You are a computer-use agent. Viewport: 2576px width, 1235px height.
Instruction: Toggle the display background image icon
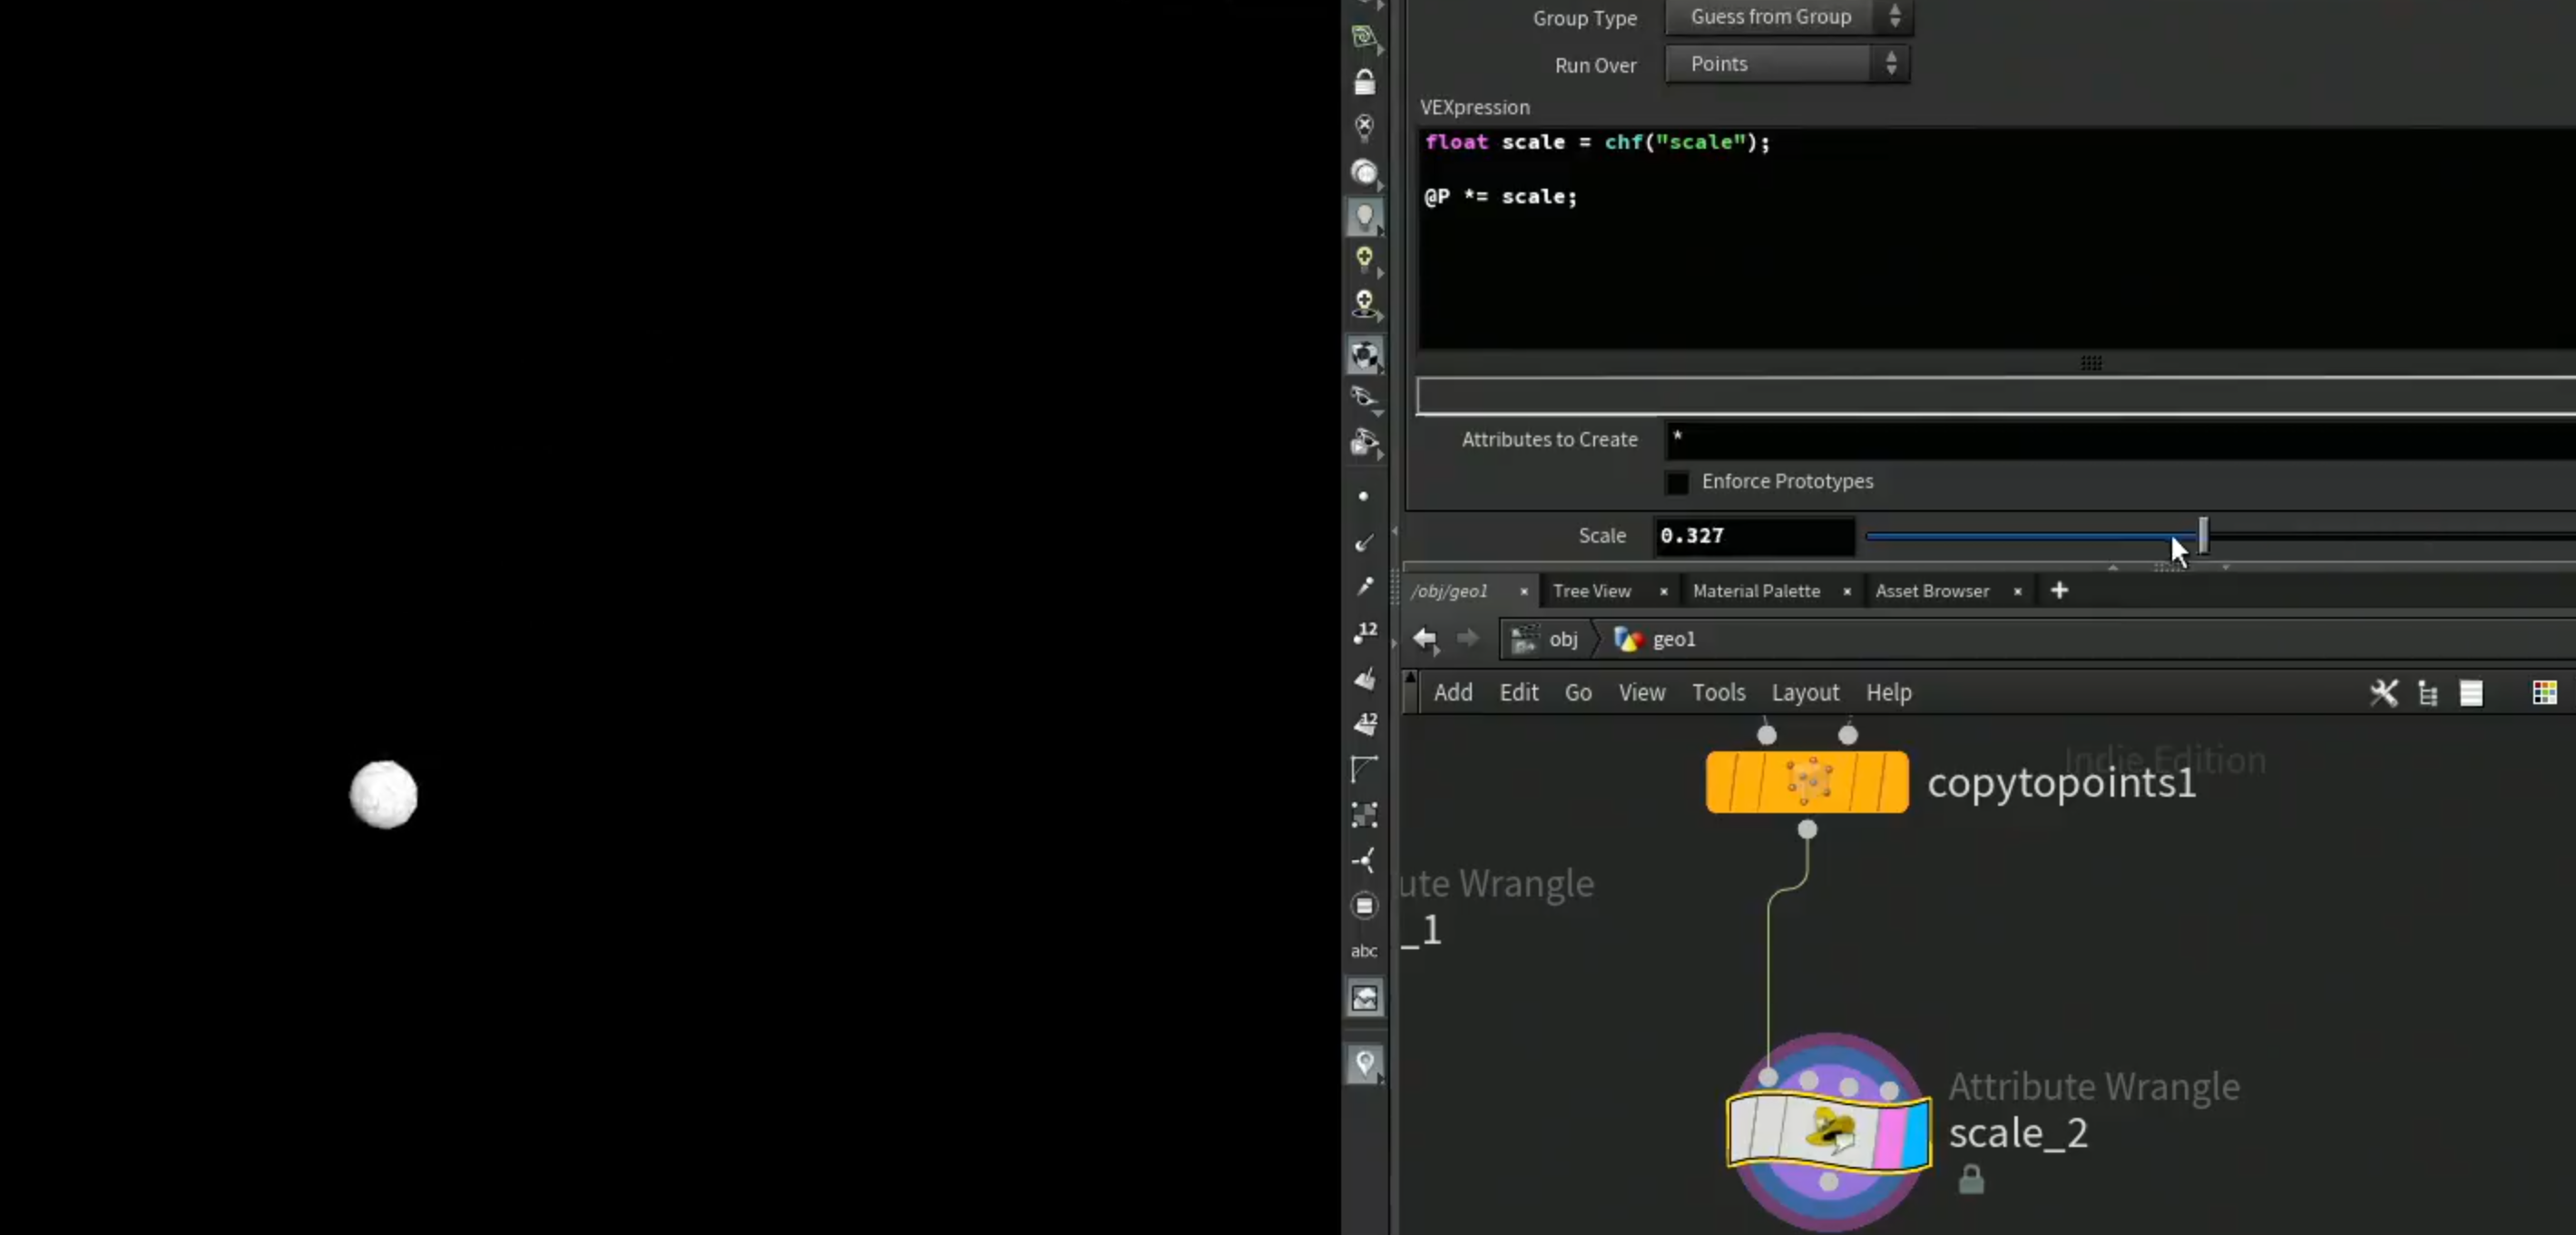1364,998
